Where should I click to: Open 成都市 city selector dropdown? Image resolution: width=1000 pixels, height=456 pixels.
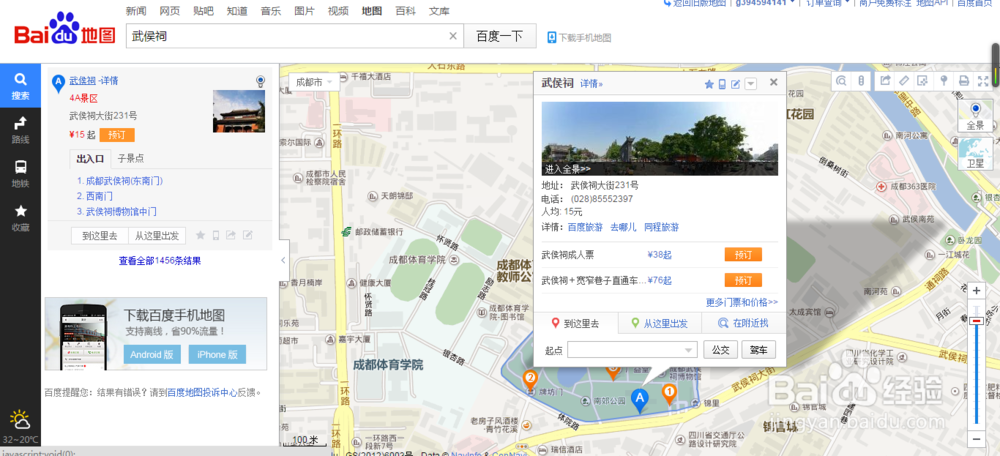(x=315, y=82)
